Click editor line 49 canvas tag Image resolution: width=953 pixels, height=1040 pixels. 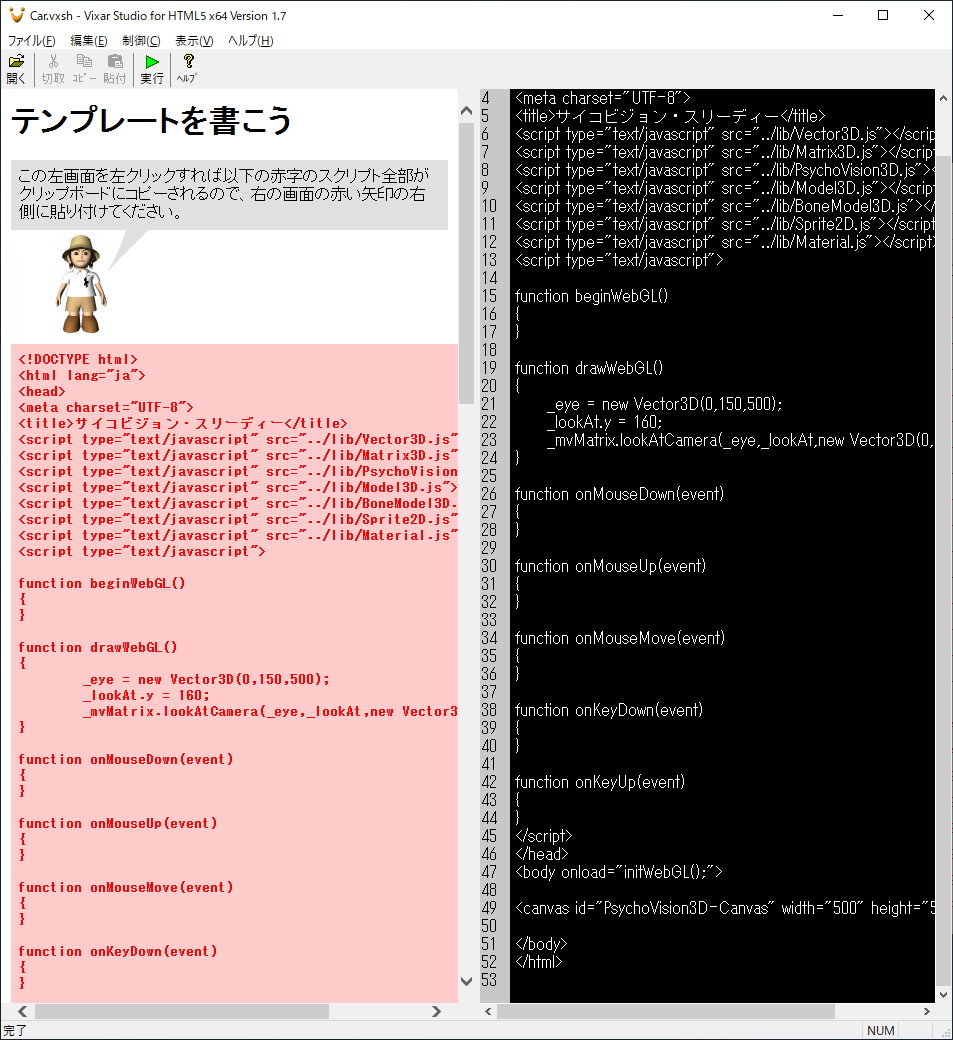[724, 908]
